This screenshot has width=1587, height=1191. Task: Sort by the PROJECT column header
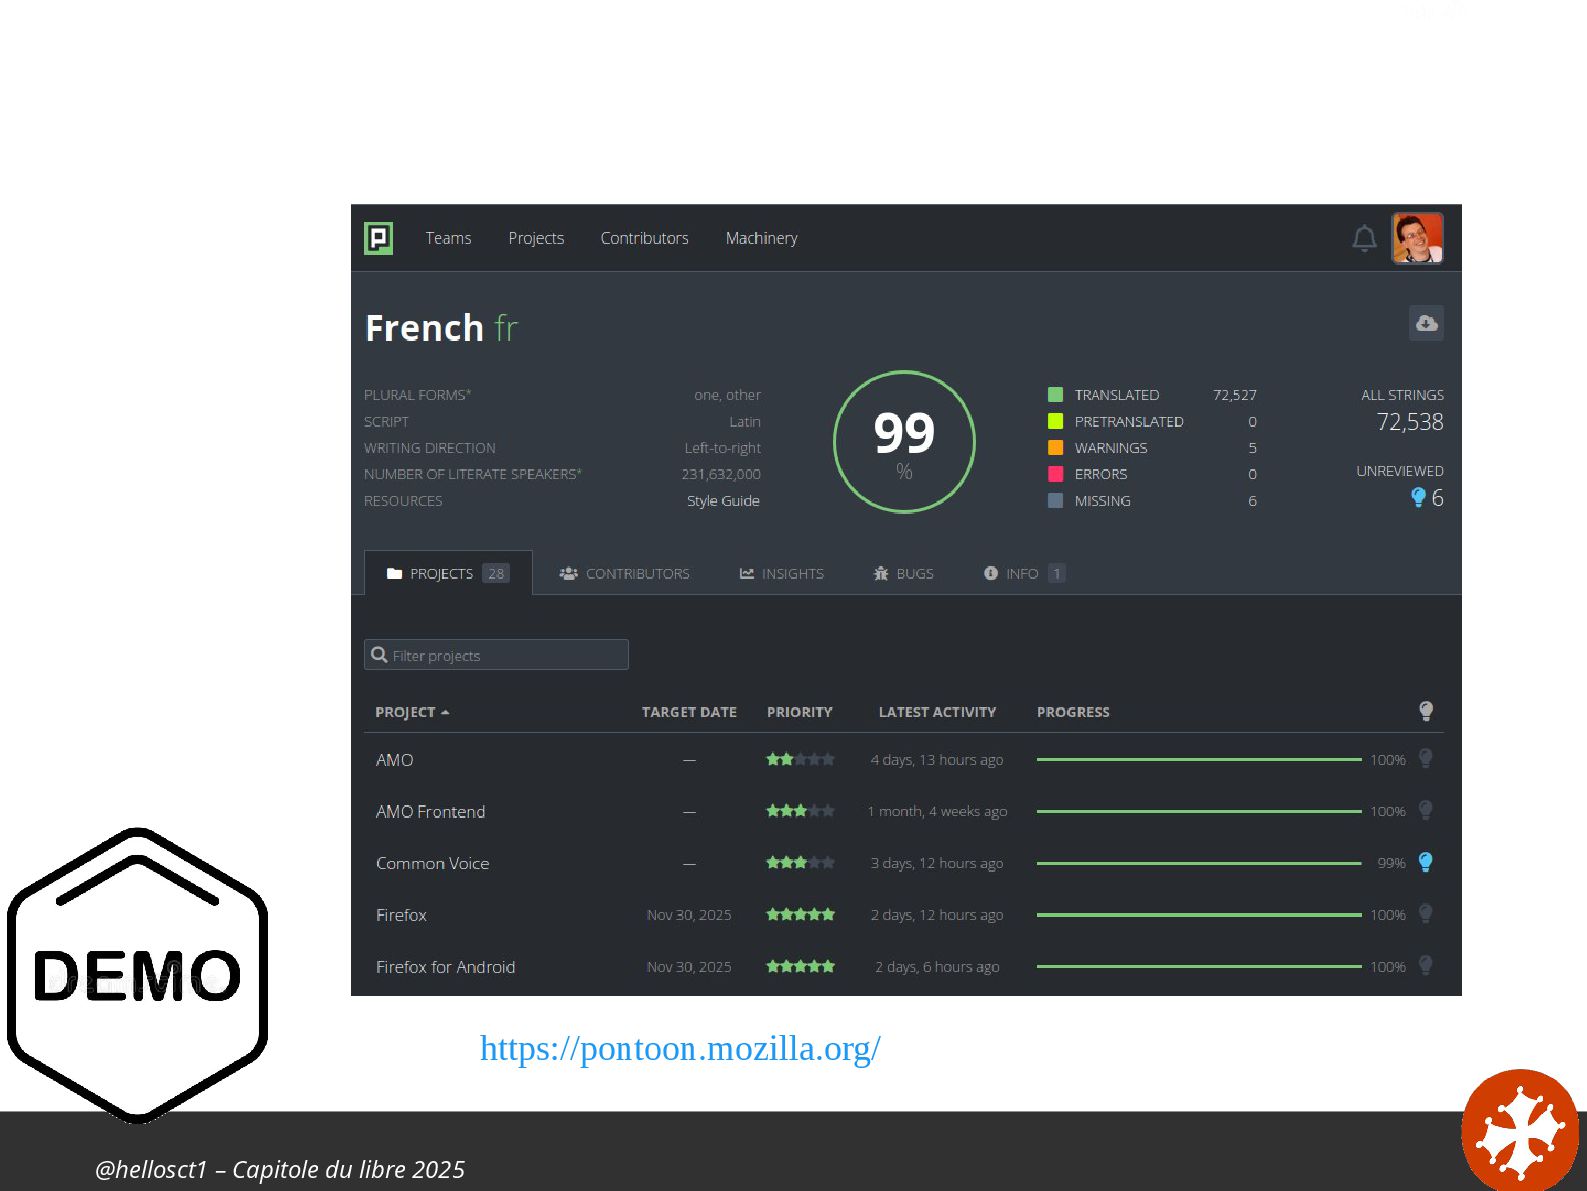pos(412,712)
